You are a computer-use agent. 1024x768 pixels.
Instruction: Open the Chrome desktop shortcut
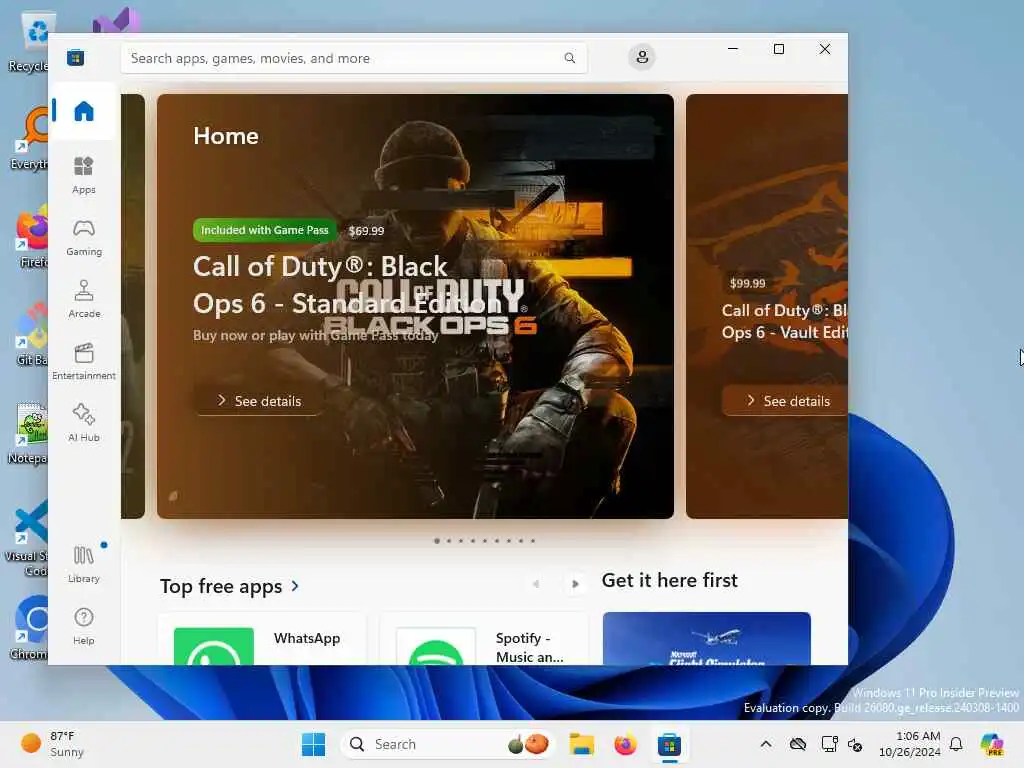[29, 627]
